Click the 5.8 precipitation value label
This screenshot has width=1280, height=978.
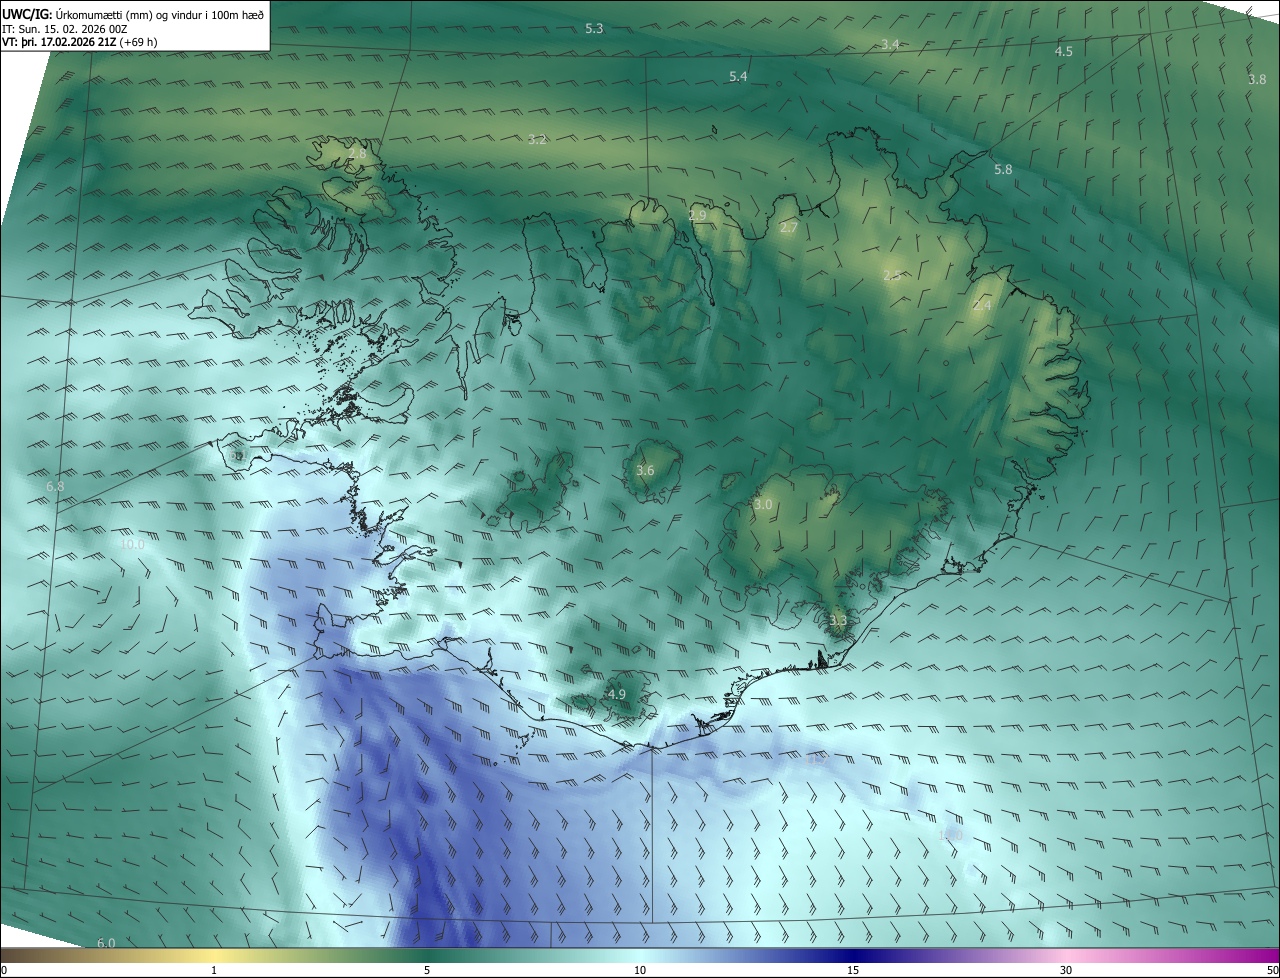coord(1003,170)
